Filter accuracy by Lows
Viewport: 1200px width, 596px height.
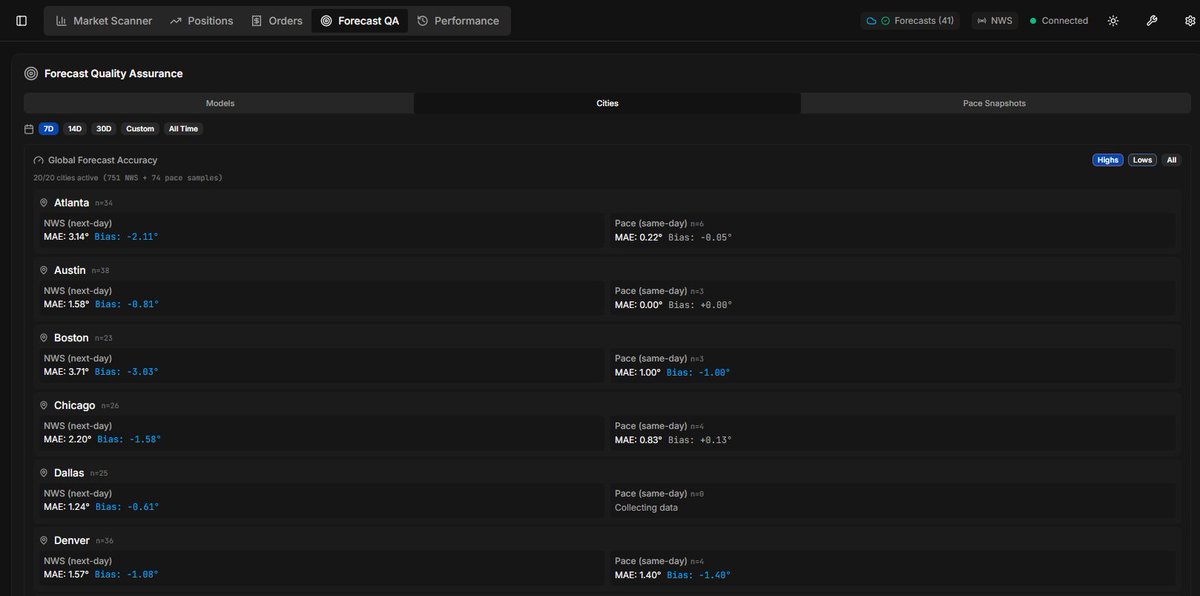(x=1142, y=160)
